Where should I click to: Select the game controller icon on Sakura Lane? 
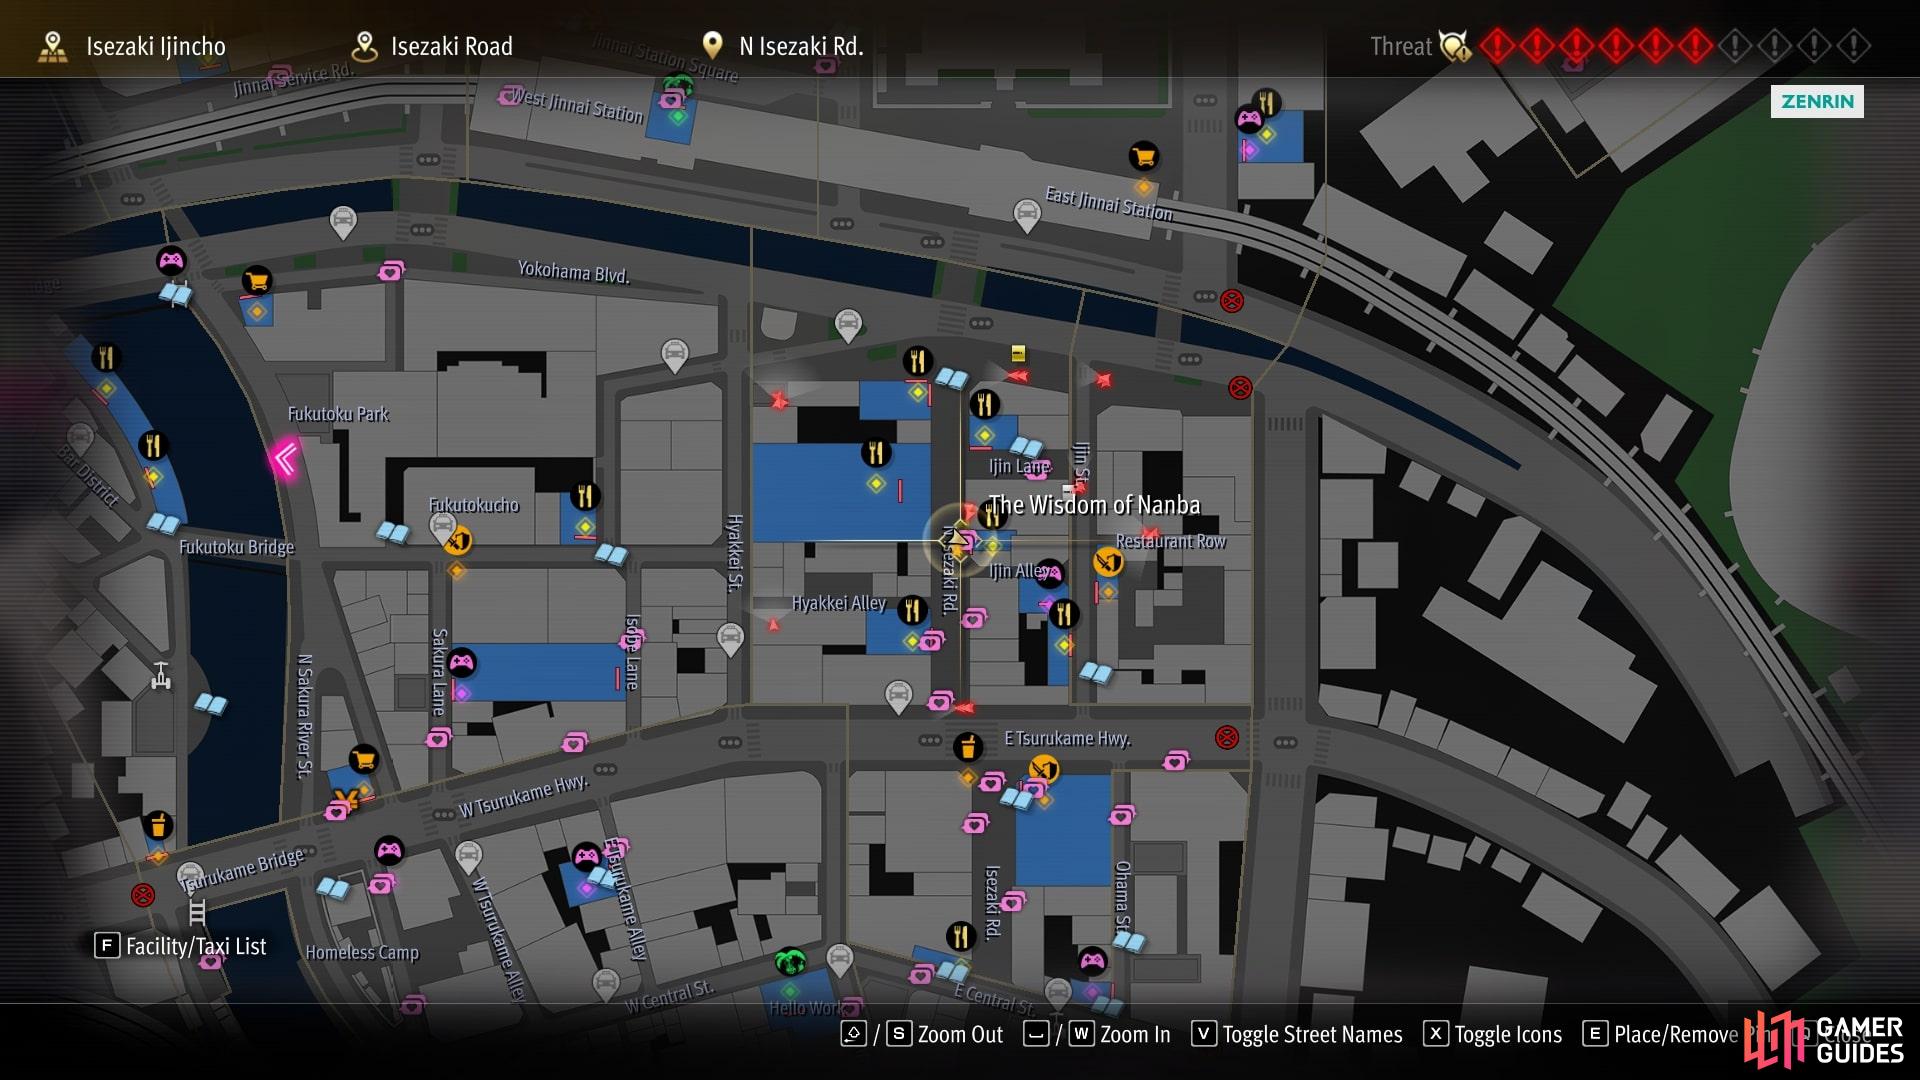click(x=461, y=662)
